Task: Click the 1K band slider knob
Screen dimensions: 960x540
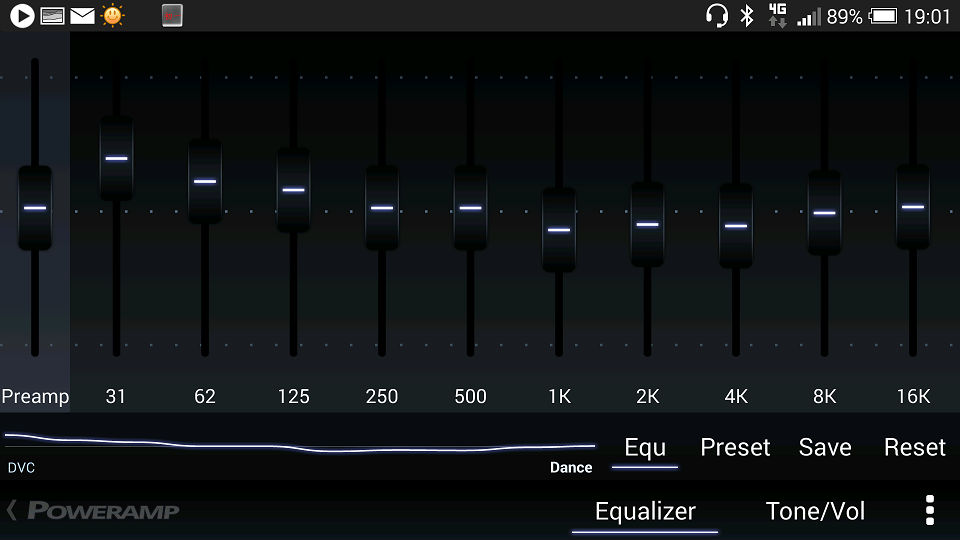Action: click(x=559, y=230)
